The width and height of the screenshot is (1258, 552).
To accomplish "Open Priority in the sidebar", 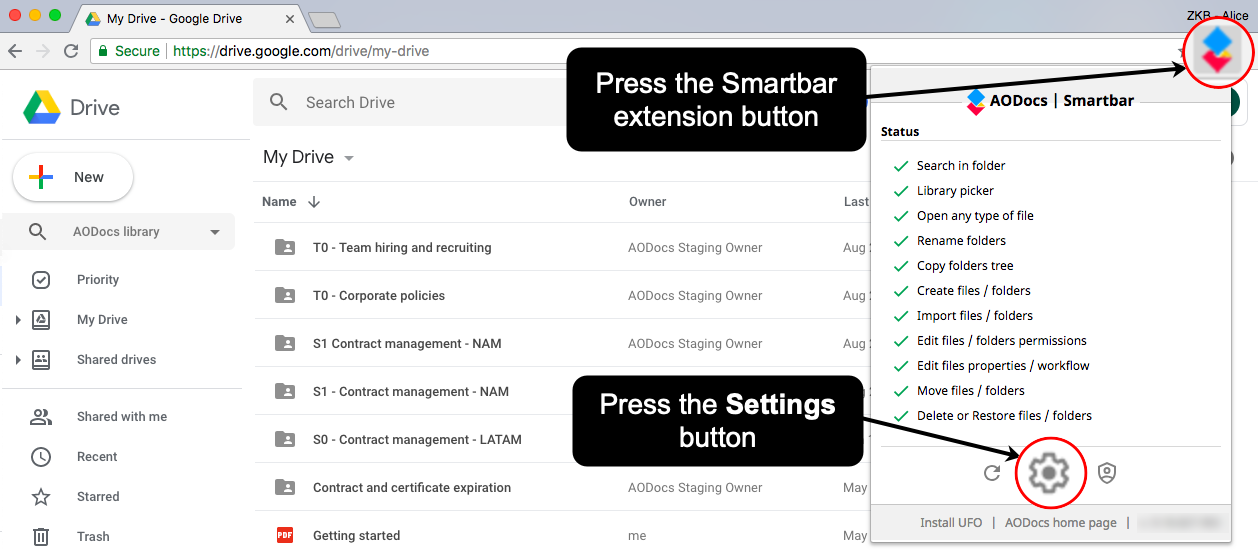I will 97,280.
